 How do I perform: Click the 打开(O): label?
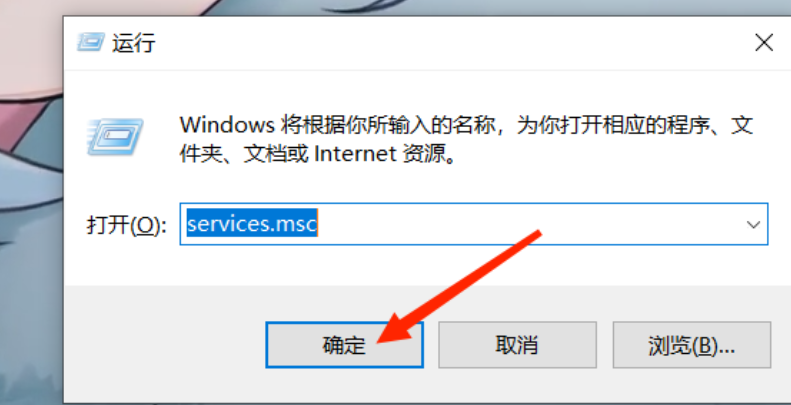coord(126,225)
